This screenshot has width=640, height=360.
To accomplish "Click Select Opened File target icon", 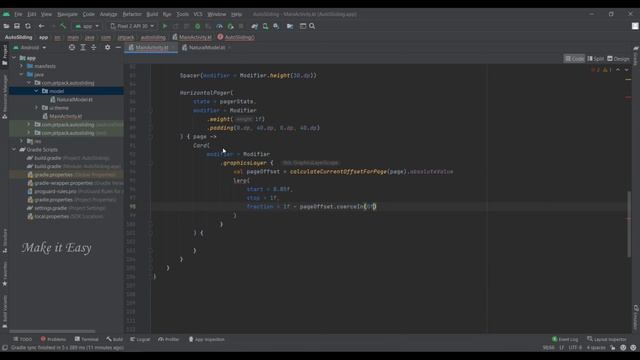I will click(72, 47).
